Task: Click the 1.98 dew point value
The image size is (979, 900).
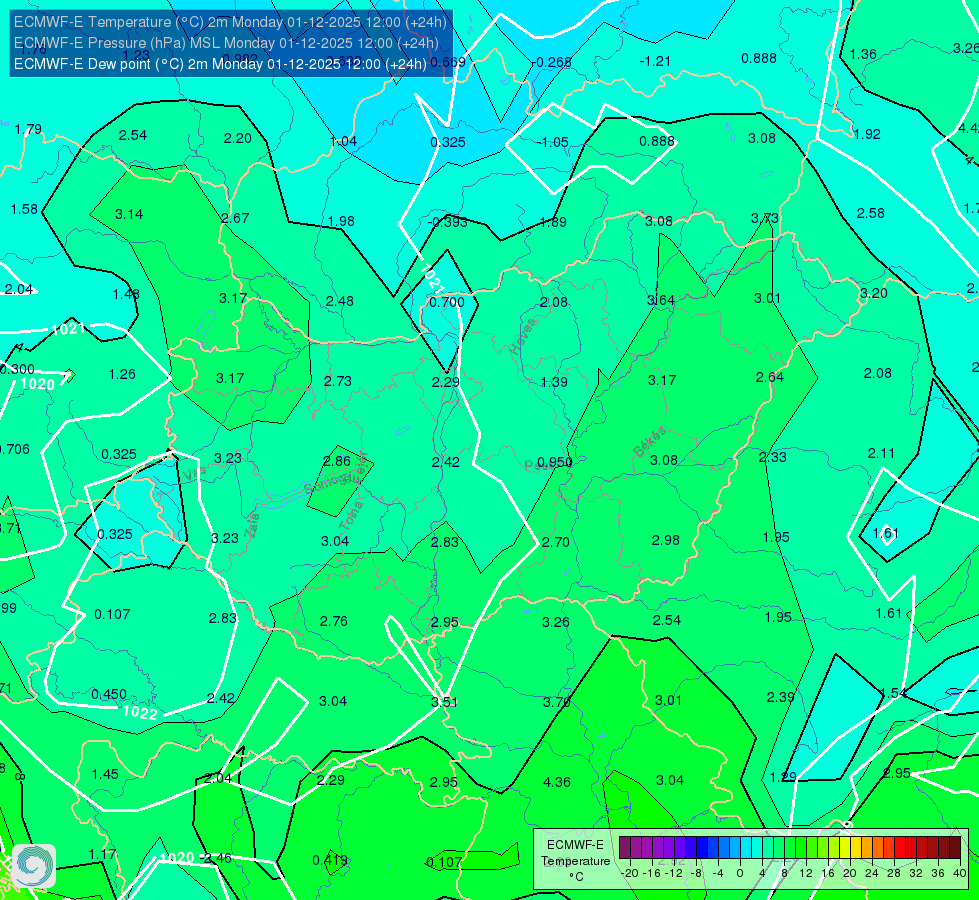Action: 341,221
